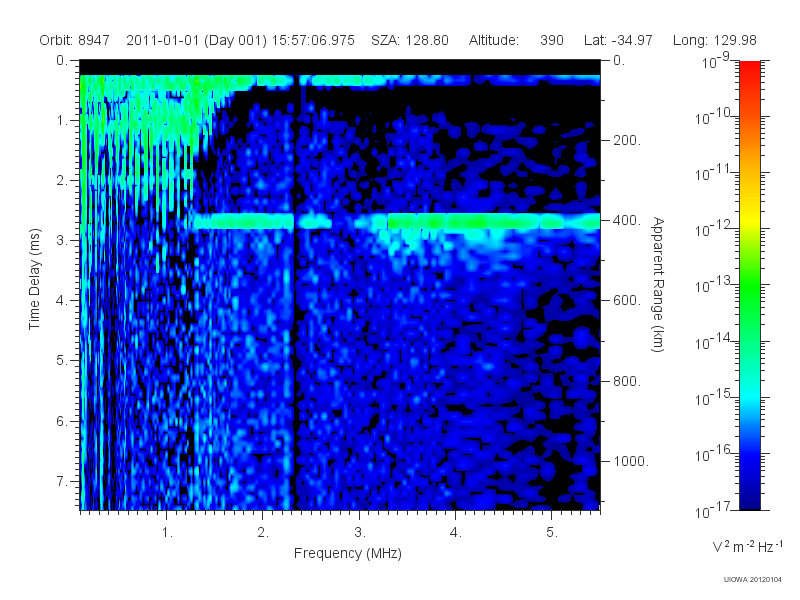Click the 'Apparent Range (km)' axis label
800x600 pixels.
click(x=658, y=284)
